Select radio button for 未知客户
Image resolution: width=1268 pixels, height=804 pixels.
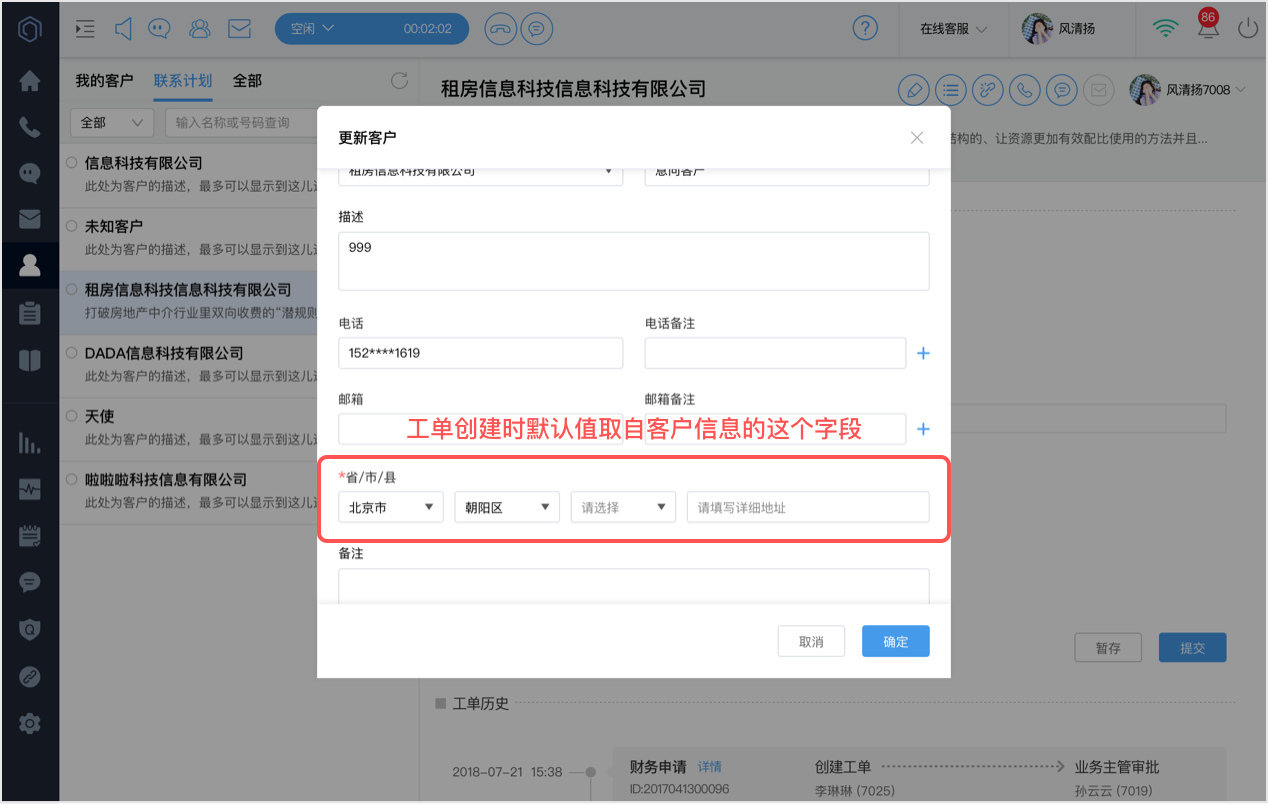[72, 226]
